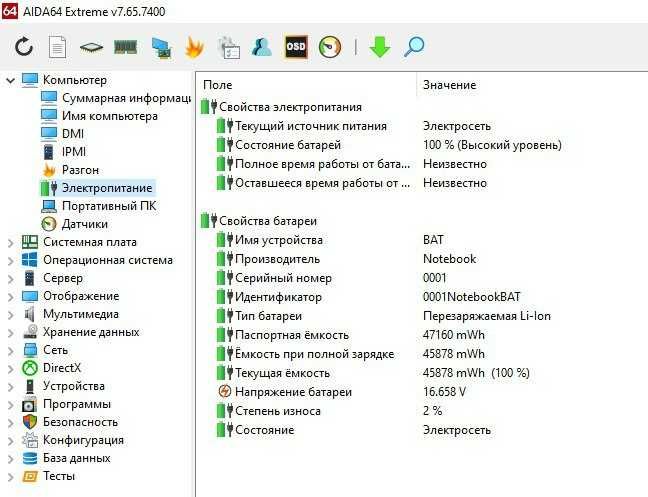Select the Ёмкость при полной зарядке row
This screenshot has width=648, height=497.
(351, 354)
